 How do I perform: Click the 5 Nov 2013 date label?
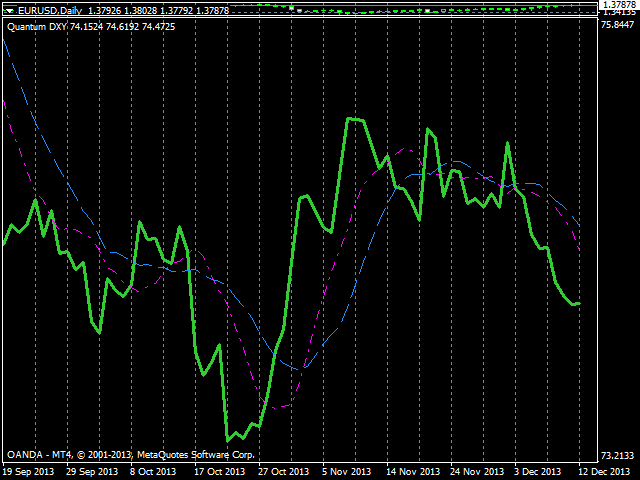(346, 471)
